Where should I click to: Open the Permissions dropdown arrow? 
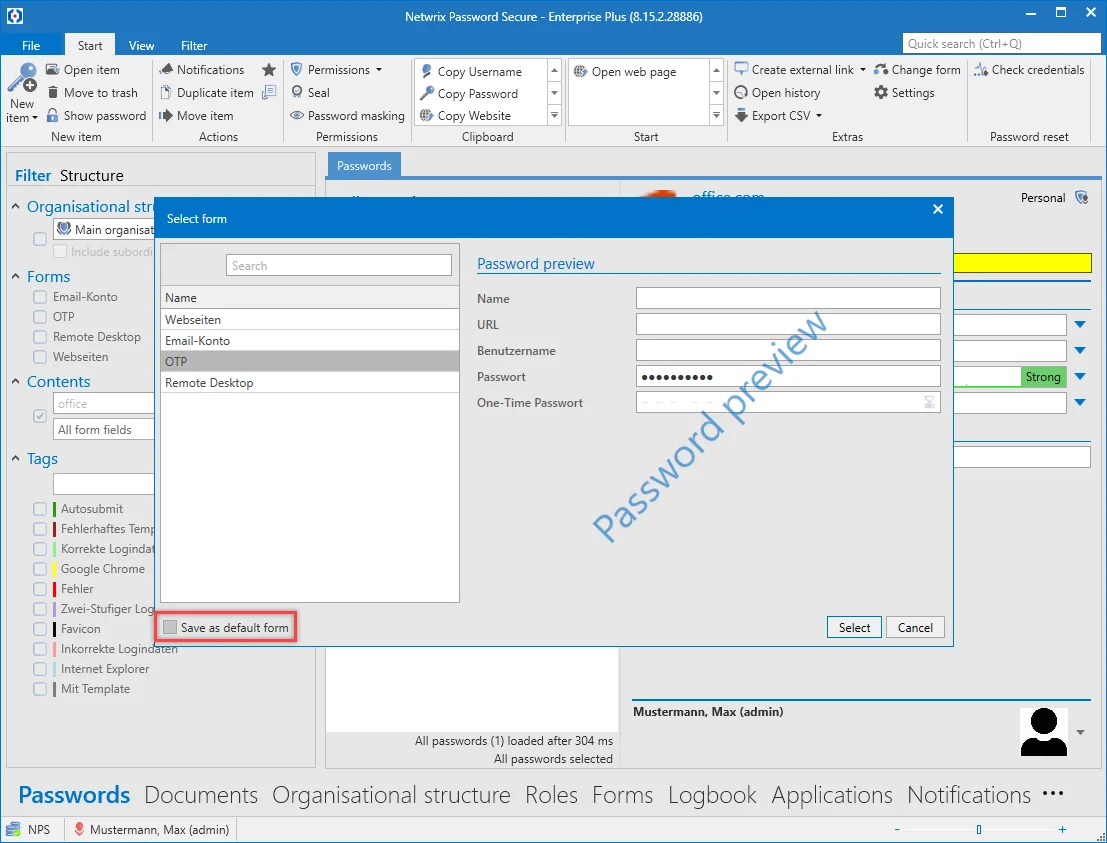379,70
